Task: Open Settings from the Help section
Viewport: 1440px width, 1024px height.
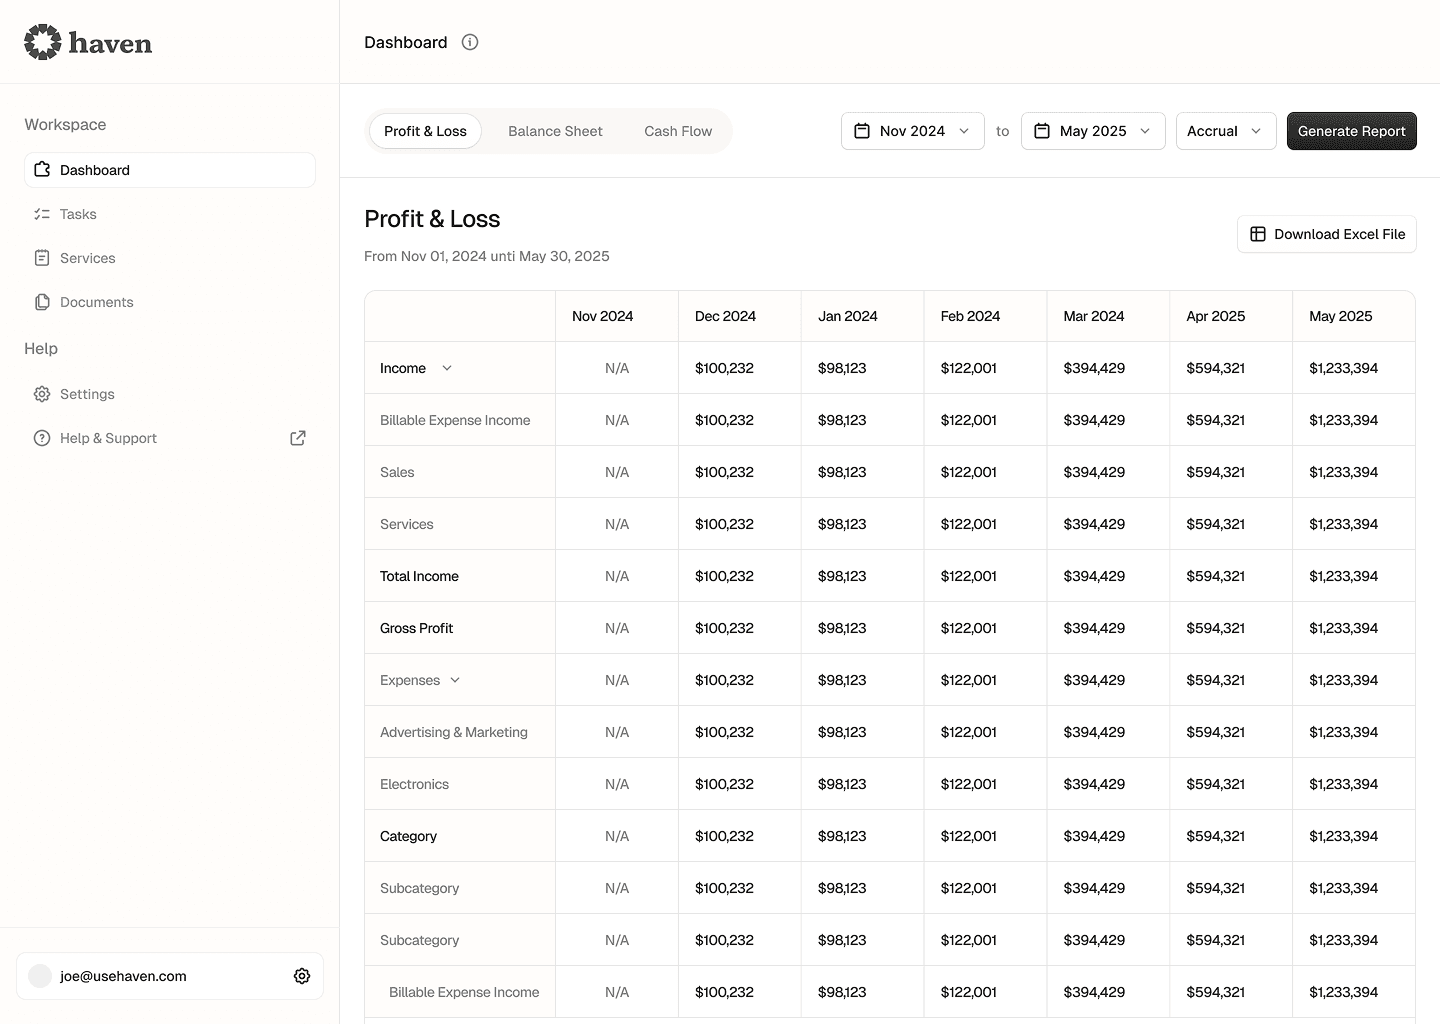Action: pyautogui.click(x=87, y=394)
